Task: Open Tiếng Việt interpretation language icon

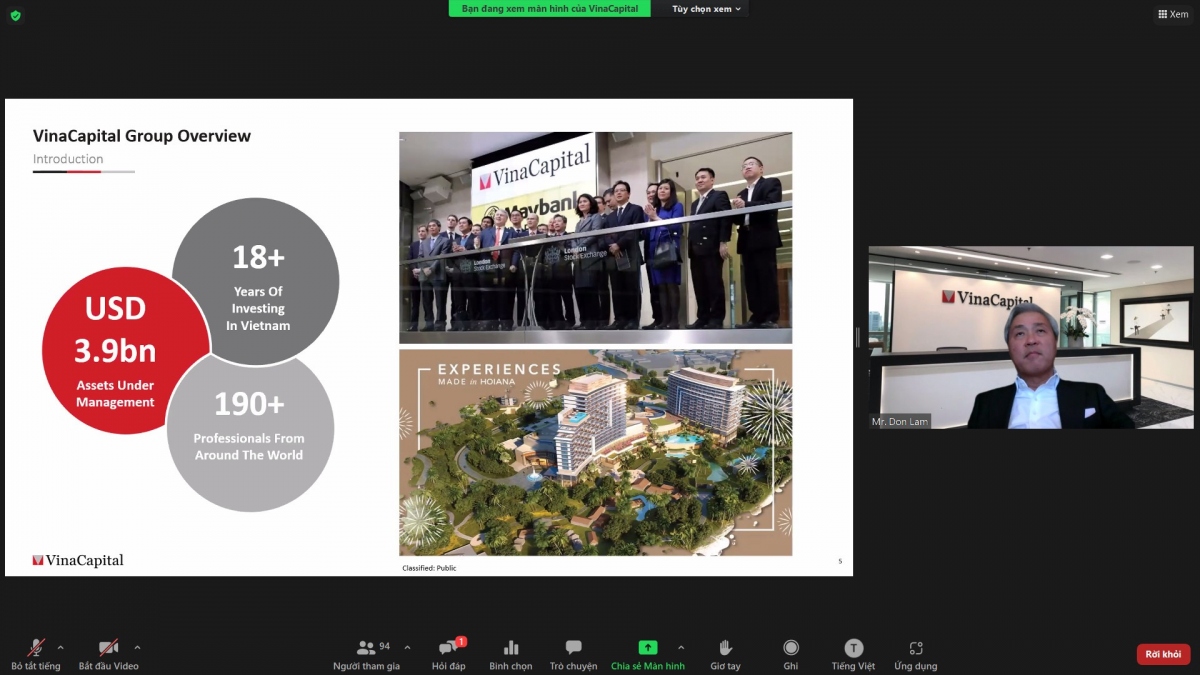Action: (x=853, y=648)
